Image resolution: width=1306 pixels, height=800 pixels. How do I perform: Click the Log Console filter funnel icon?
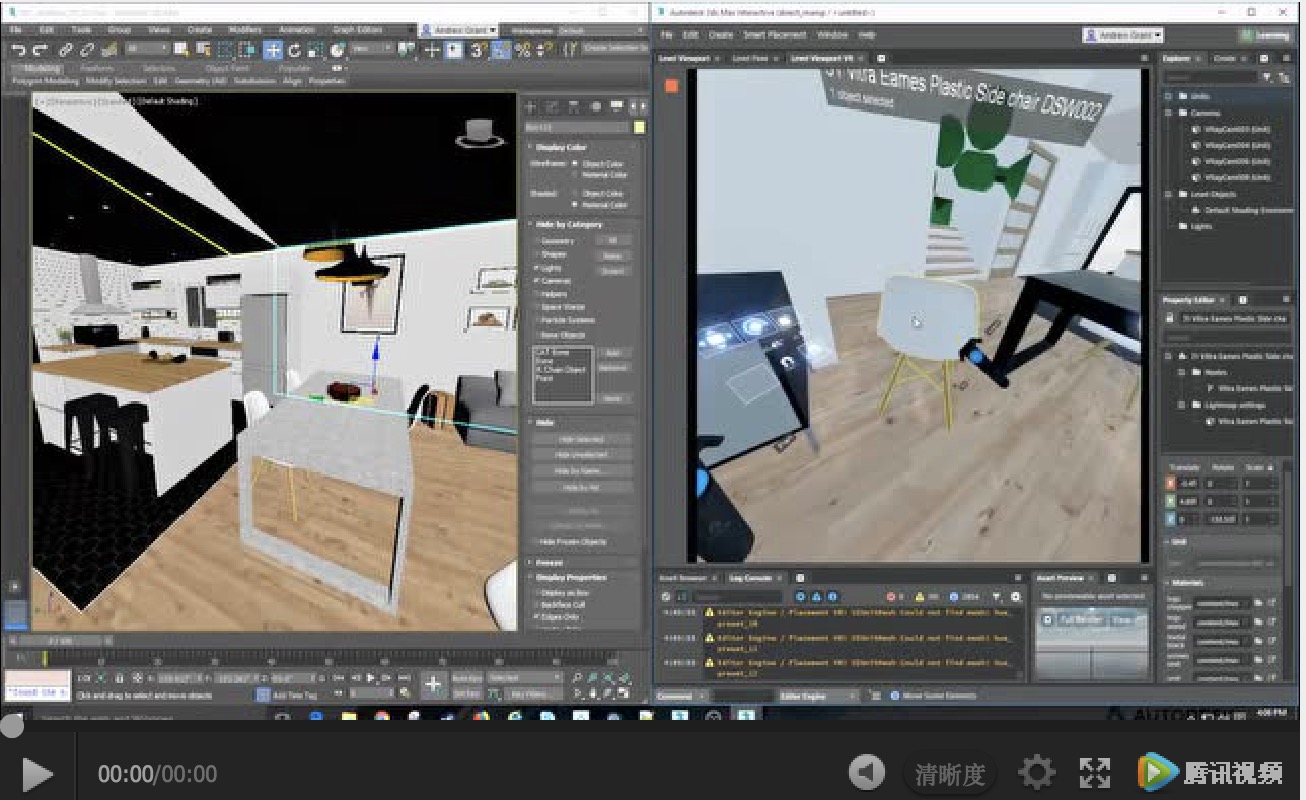click(997, 596)
